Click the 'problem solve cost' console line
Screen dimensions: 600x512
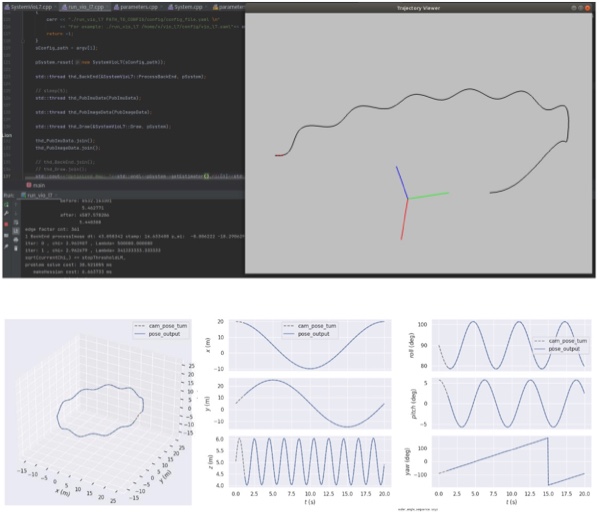[68, 264]
